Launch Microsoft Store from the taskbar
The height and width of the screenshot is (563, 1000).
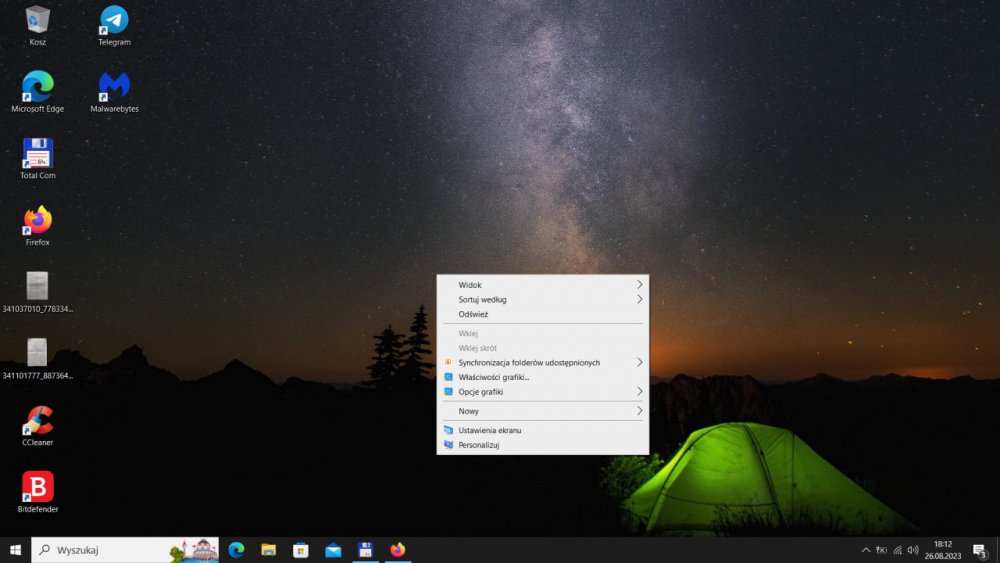[x=300, y=550]
